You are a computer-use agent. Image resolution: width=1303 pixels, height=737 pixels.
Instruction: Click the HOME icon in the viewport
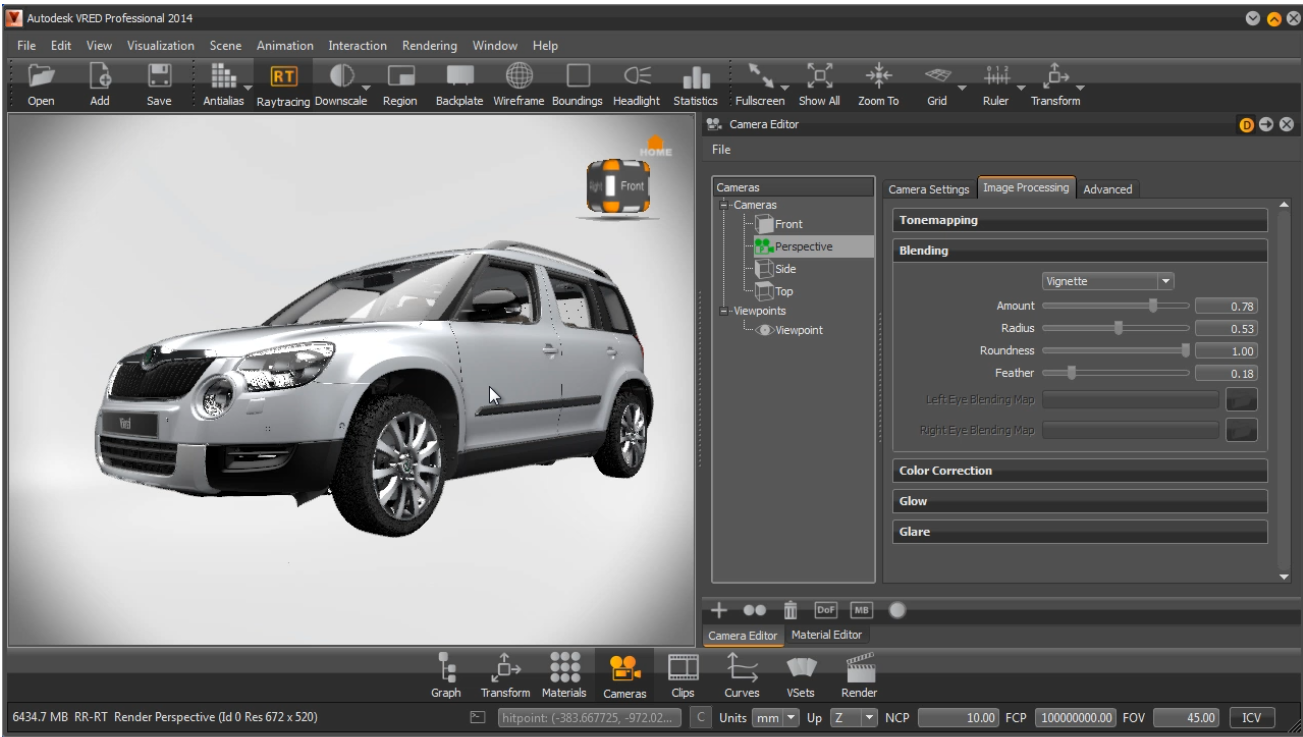[x=656, y=146]
